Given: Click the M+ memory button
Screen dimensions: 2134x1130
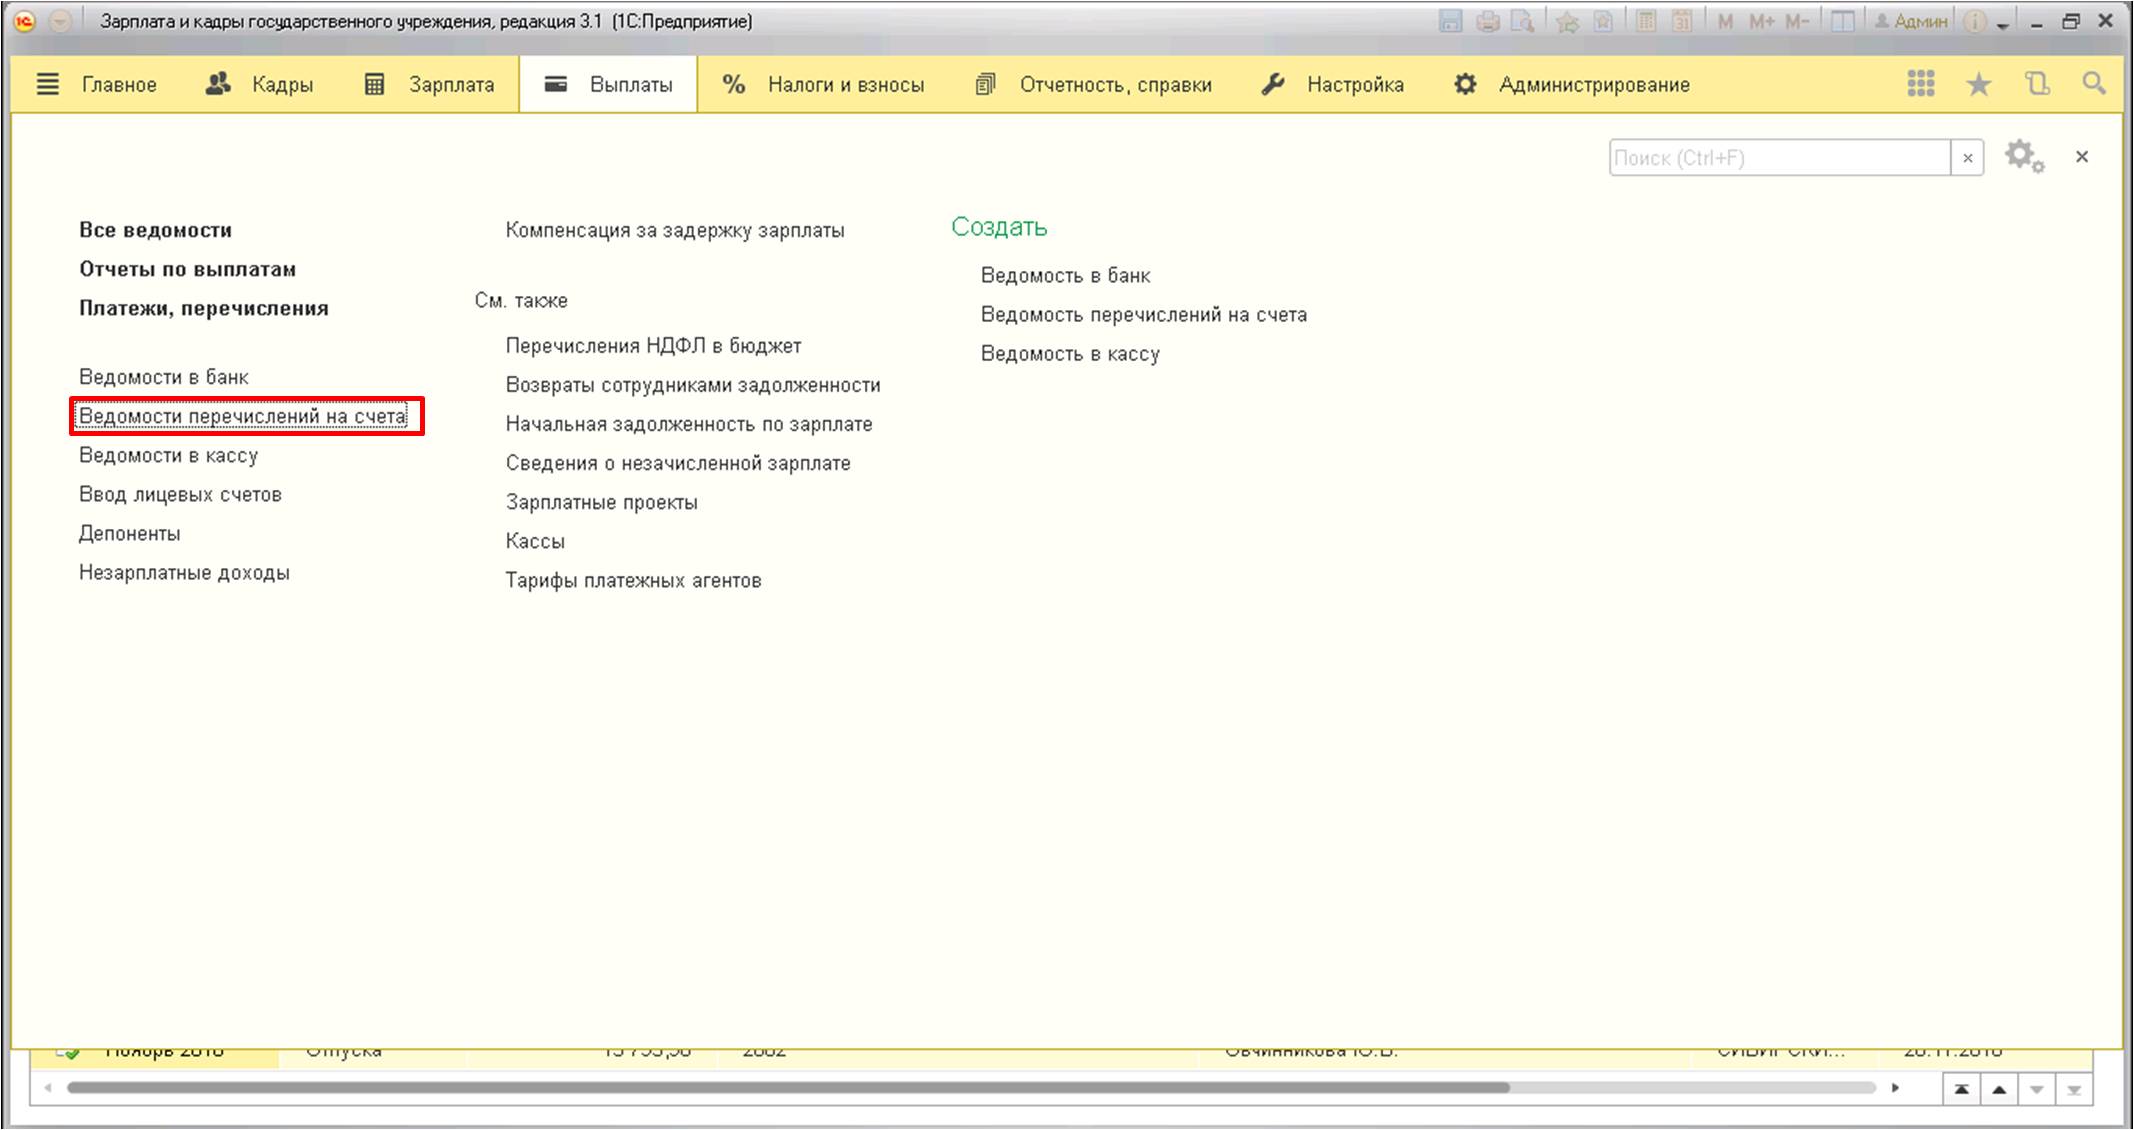Looking at the screenshot, I should 1761,21.
